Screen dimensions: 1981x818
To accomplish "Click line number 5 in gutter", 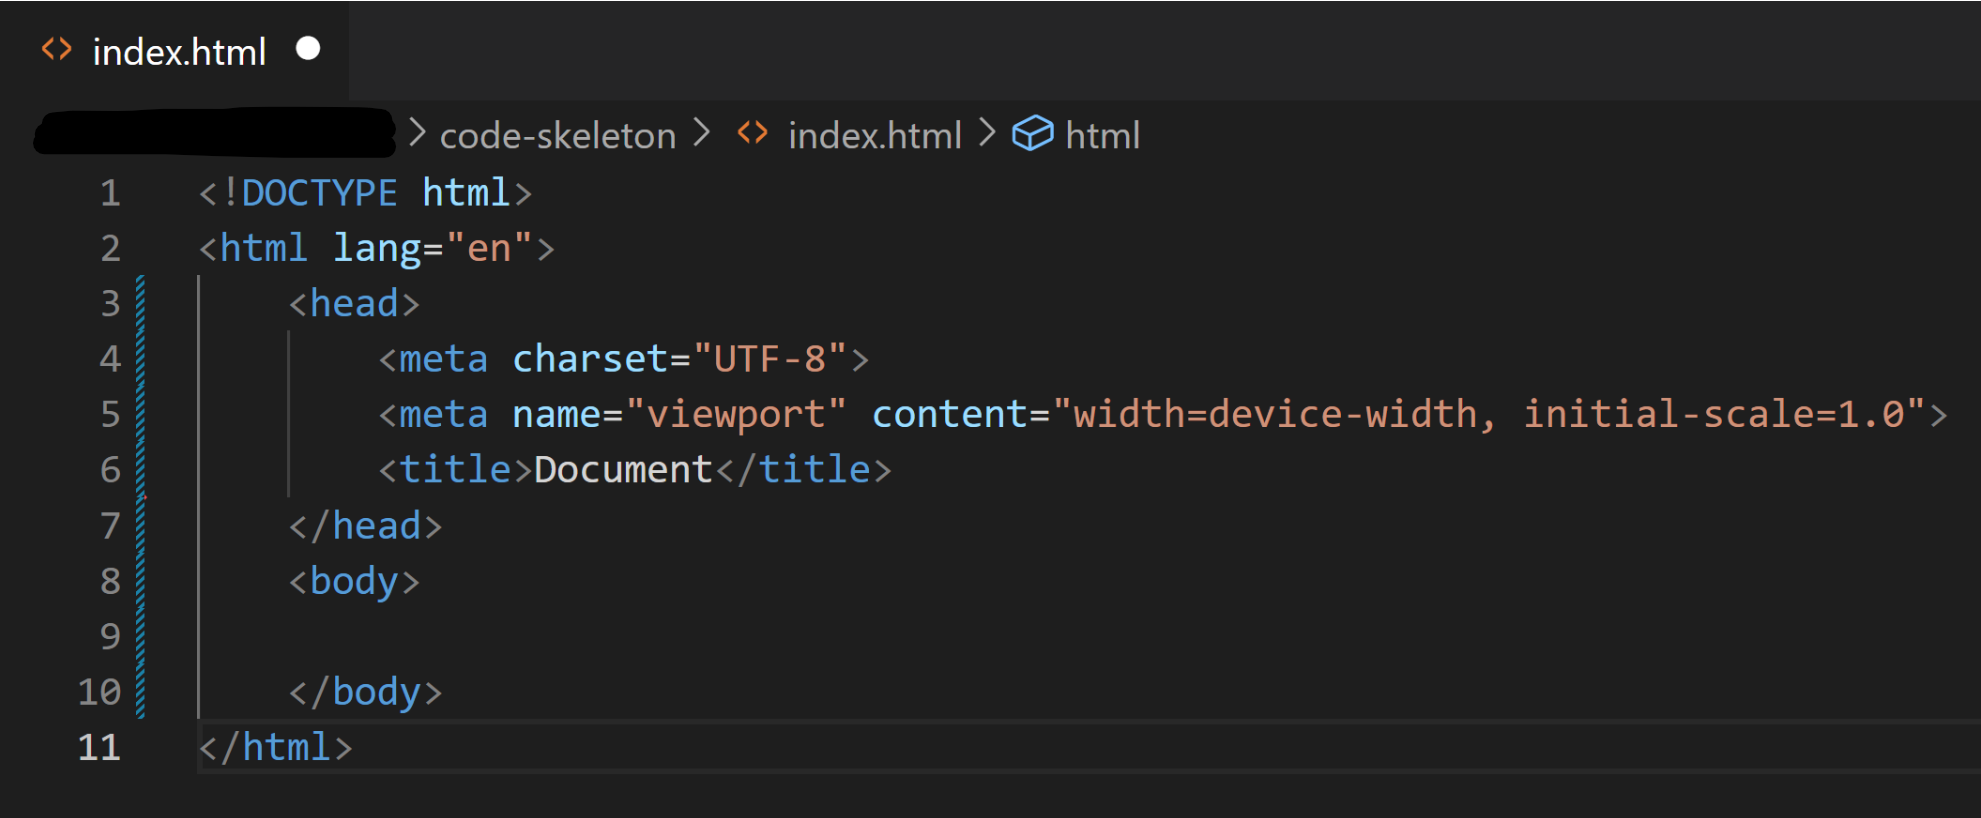I will (x=110, y=415).
